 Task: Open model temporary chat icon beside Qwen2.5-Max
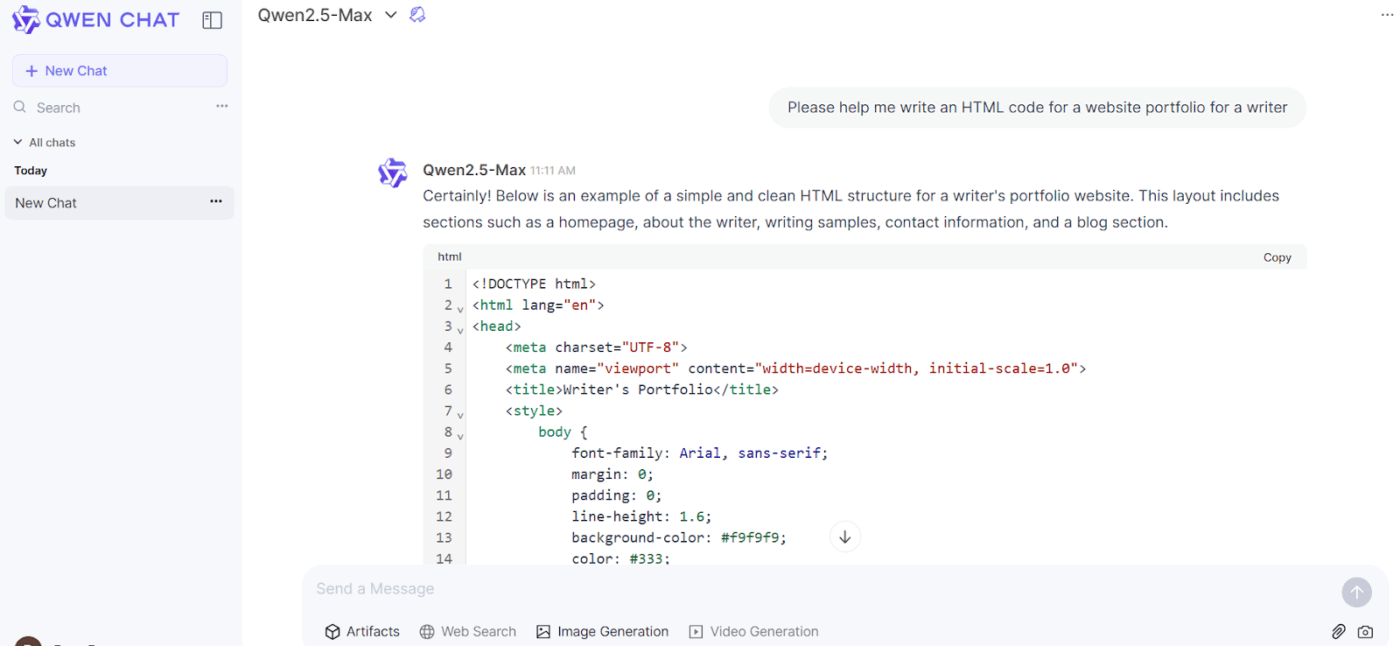[x=417, y=14]
